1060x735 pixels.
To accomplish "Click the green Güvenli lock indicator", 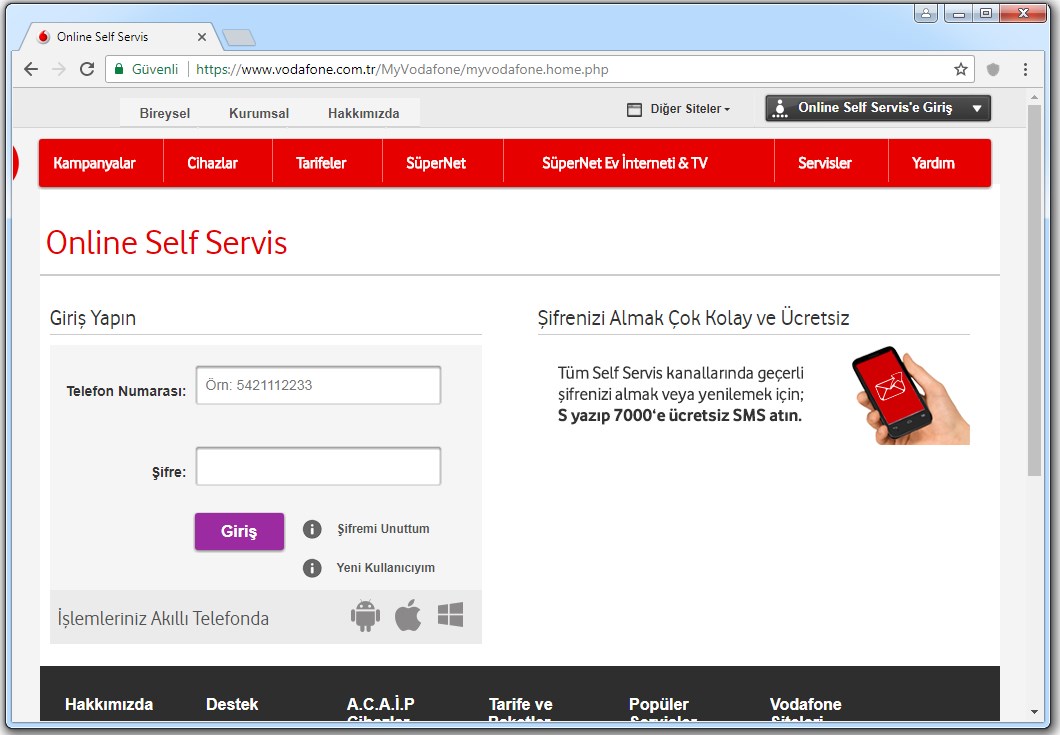I will tap(146, 69).
